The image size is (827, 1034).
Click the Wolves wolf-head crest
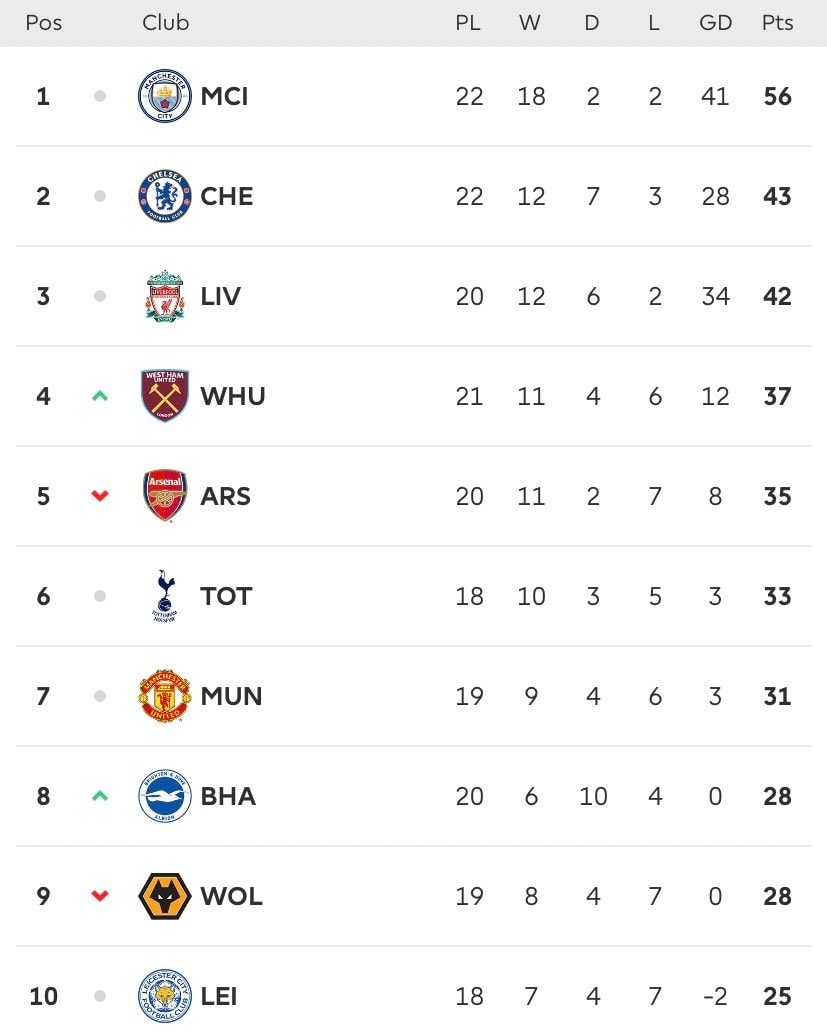point(165,896)
